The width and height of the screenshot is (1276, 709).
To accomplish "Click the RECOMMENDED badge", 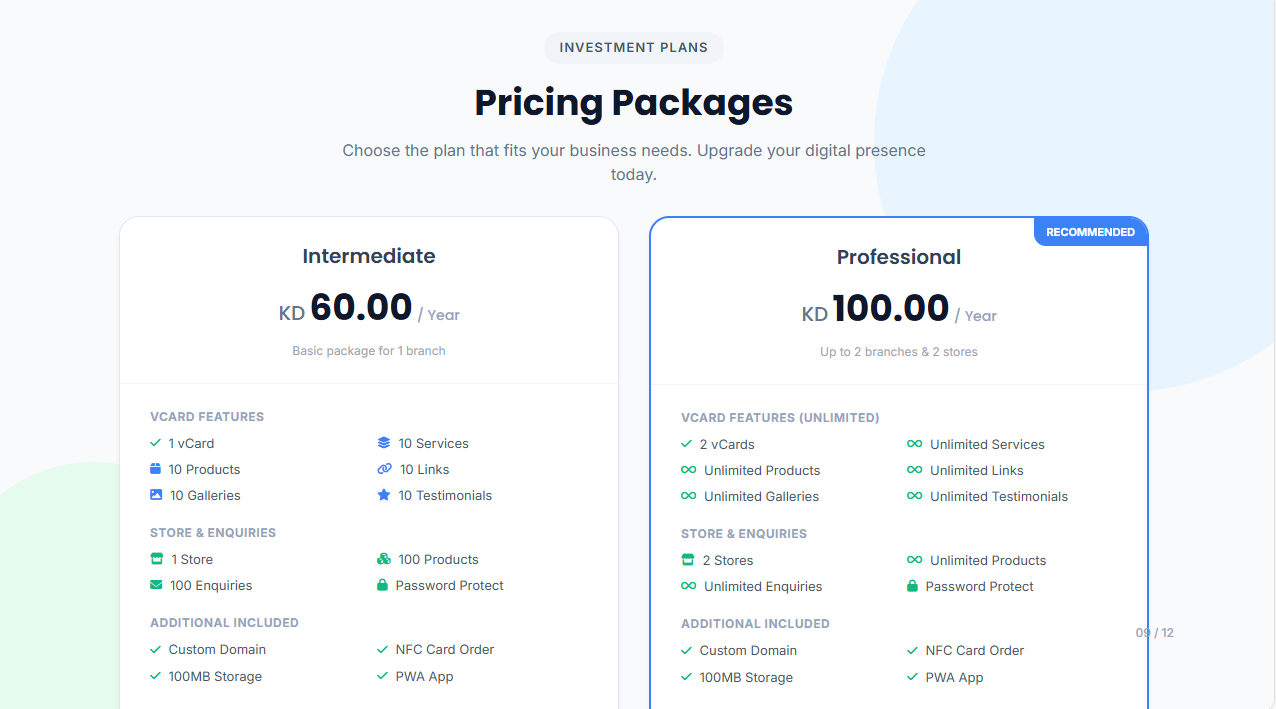I will (1090, 232).
